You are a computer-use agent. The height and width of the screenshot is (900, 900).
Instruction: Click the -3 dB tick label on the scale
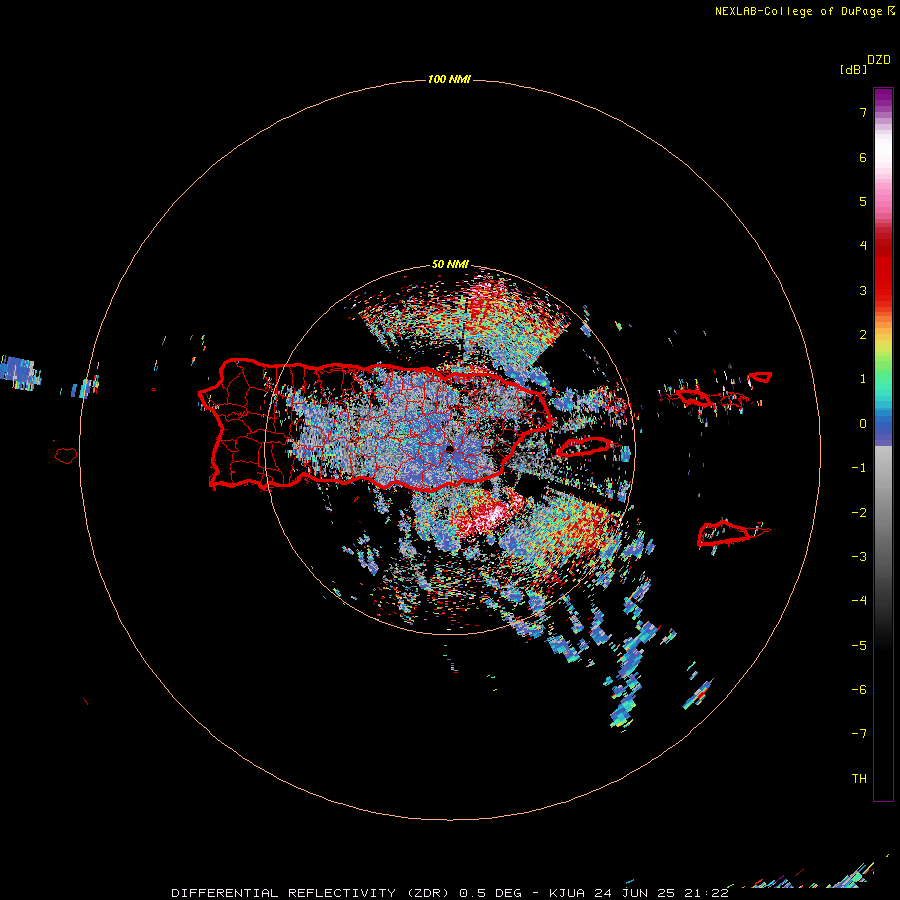(x=859, y=557)
